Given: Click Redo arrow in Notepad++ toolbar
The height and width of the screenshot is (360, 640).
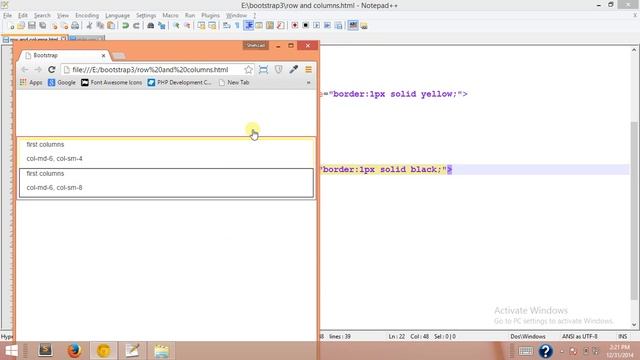Looking at the screenshot, I should click(x=136, y=26).
